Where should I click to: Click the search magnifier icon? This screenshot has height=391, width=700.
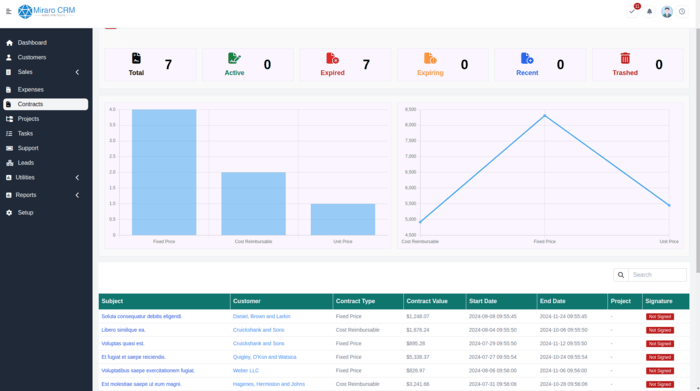click(x=621, y=275)
